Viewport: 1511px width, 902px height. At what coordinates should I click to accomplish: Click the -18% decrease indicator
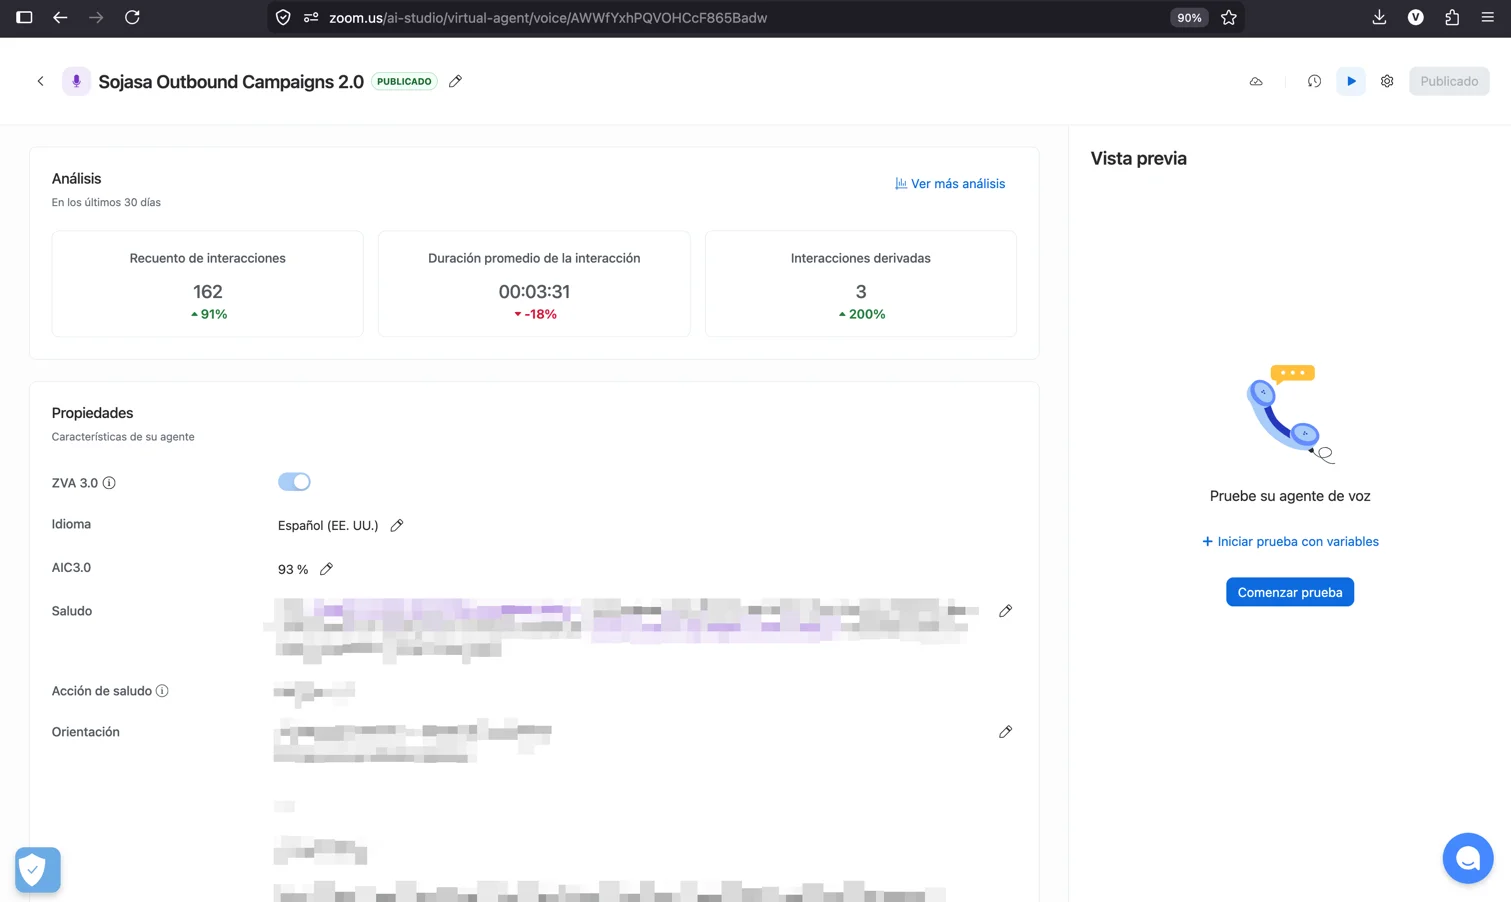coord(535,314)
